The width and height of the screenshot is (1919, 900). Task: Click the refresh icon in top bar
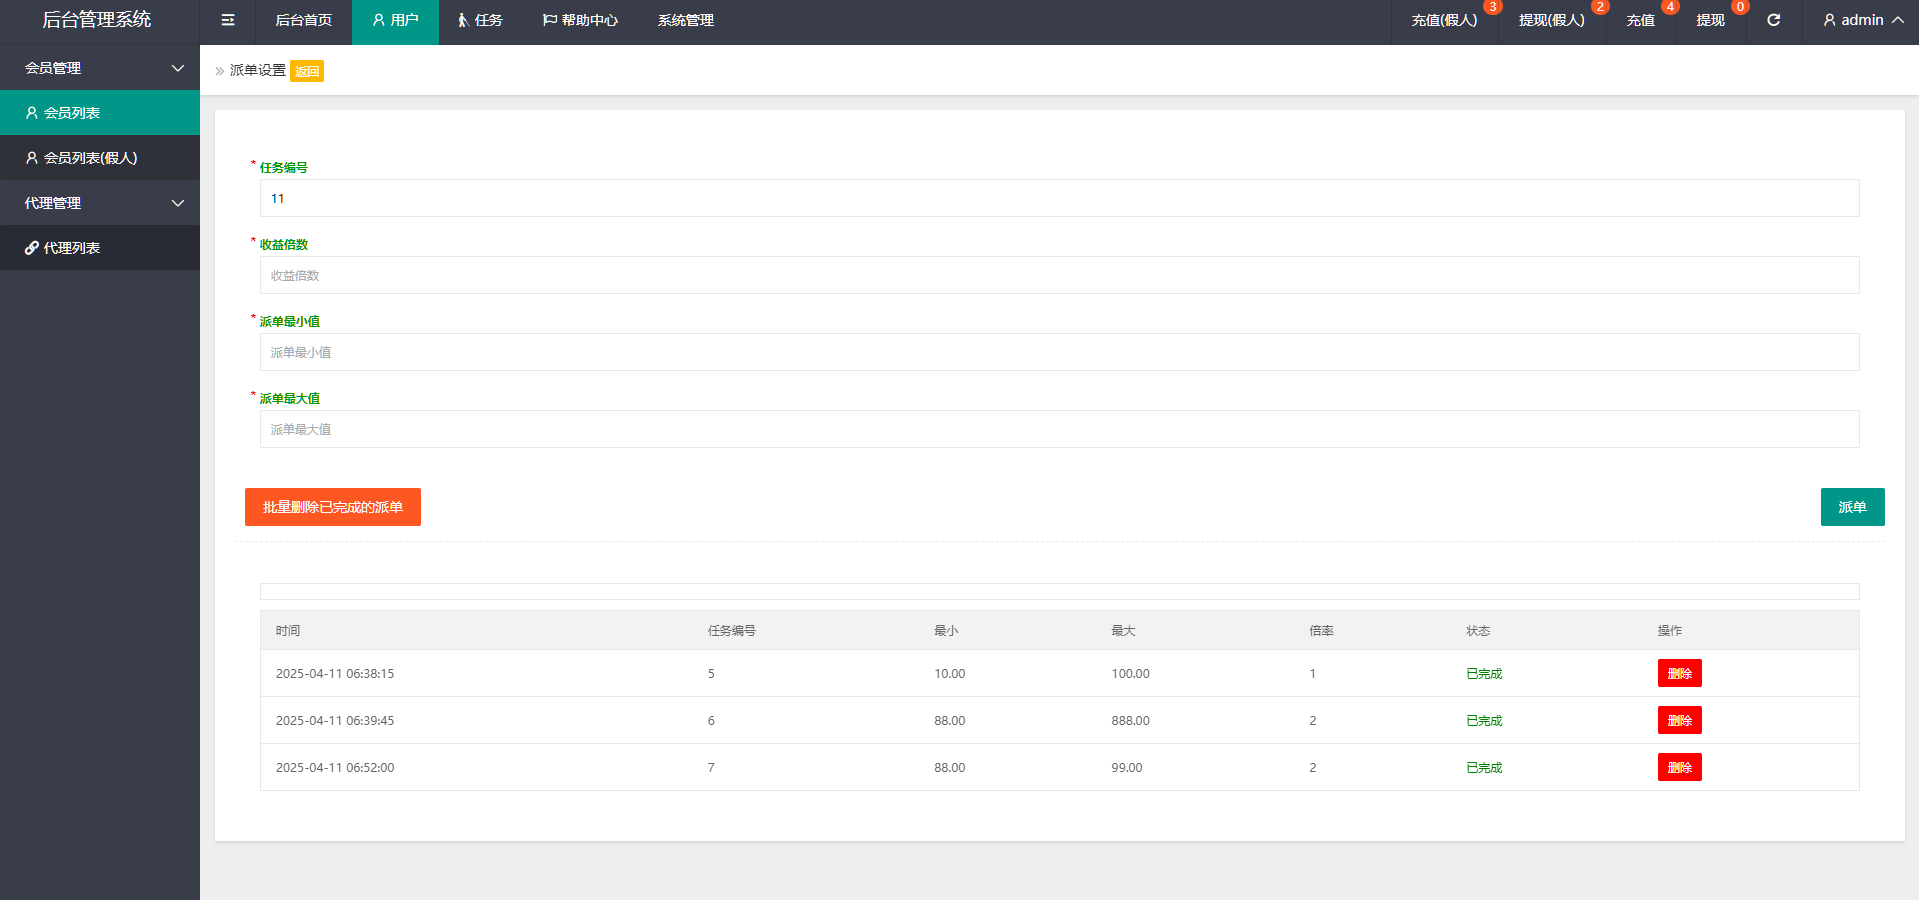[x=1773, y=20]
